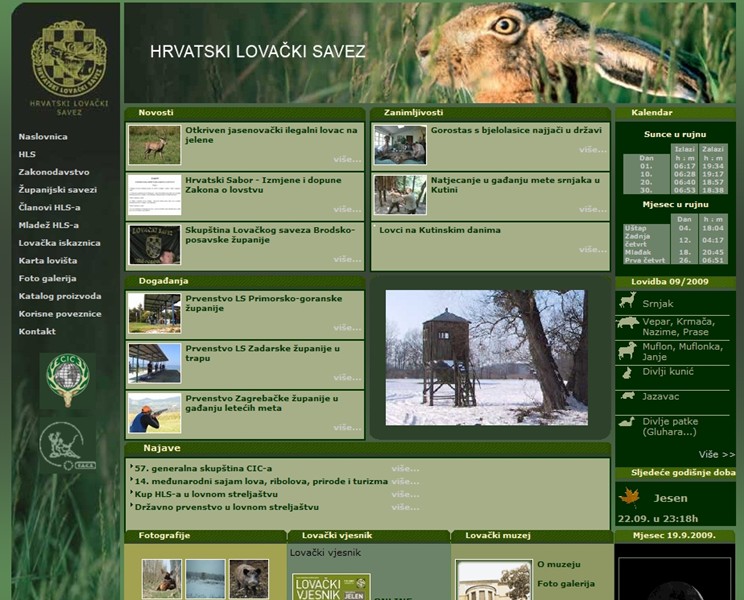Read 'Otkriven jasenovački ilegalni lovac' headline
744x600 pixels.
point(271,135)
